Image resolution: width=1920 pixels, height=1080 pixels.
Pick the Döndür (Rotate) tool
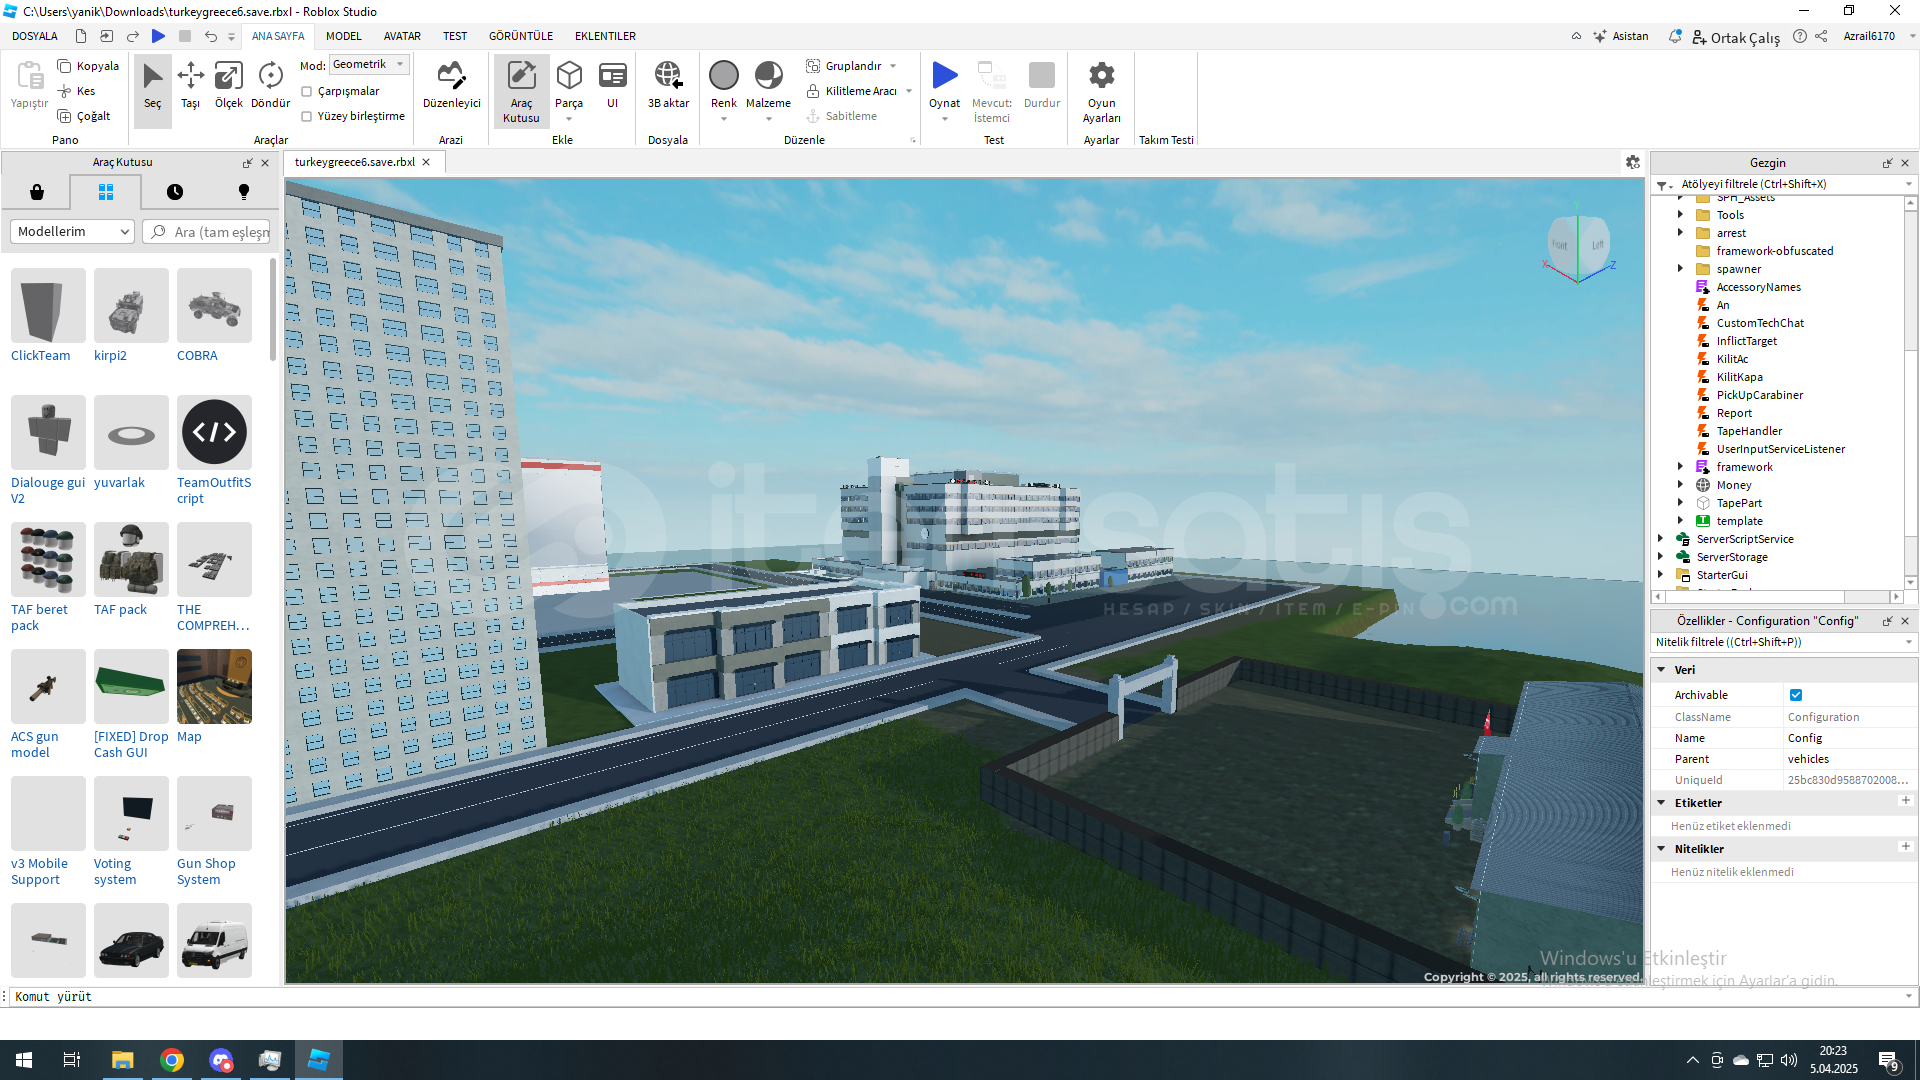point(270,86)
